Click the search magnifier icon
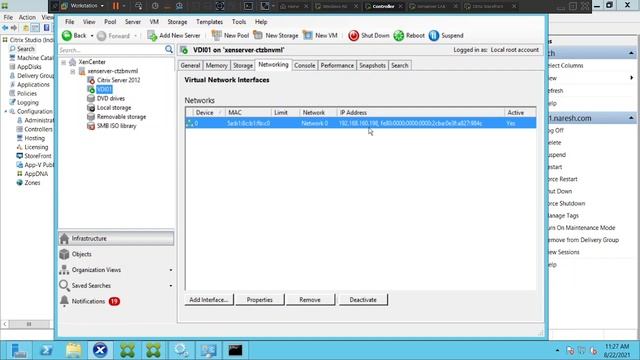The image size is (640, 360). coord(169,49)
